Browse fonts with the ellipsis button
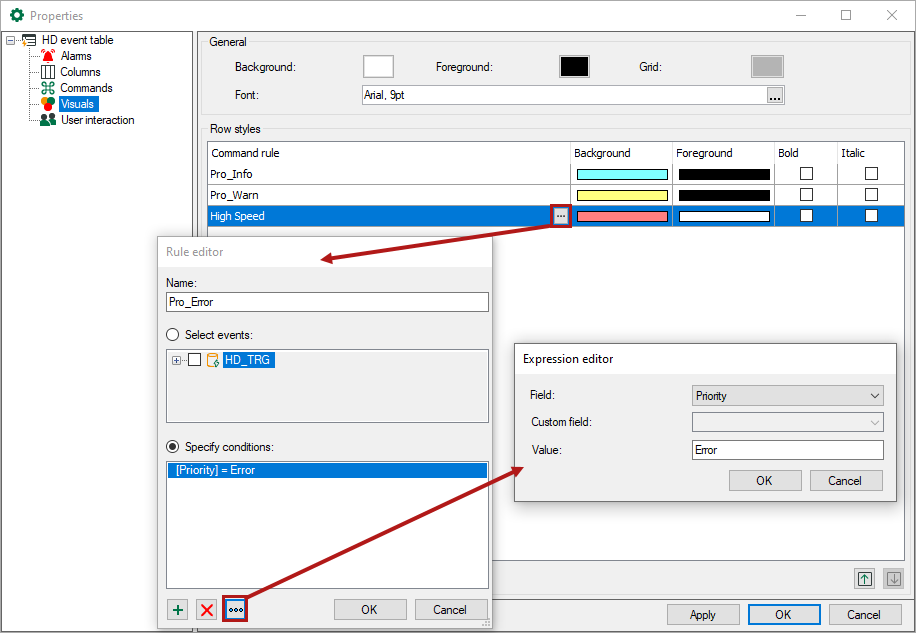Viewport: 916px width, 633px height. click(x=775, y=95)
